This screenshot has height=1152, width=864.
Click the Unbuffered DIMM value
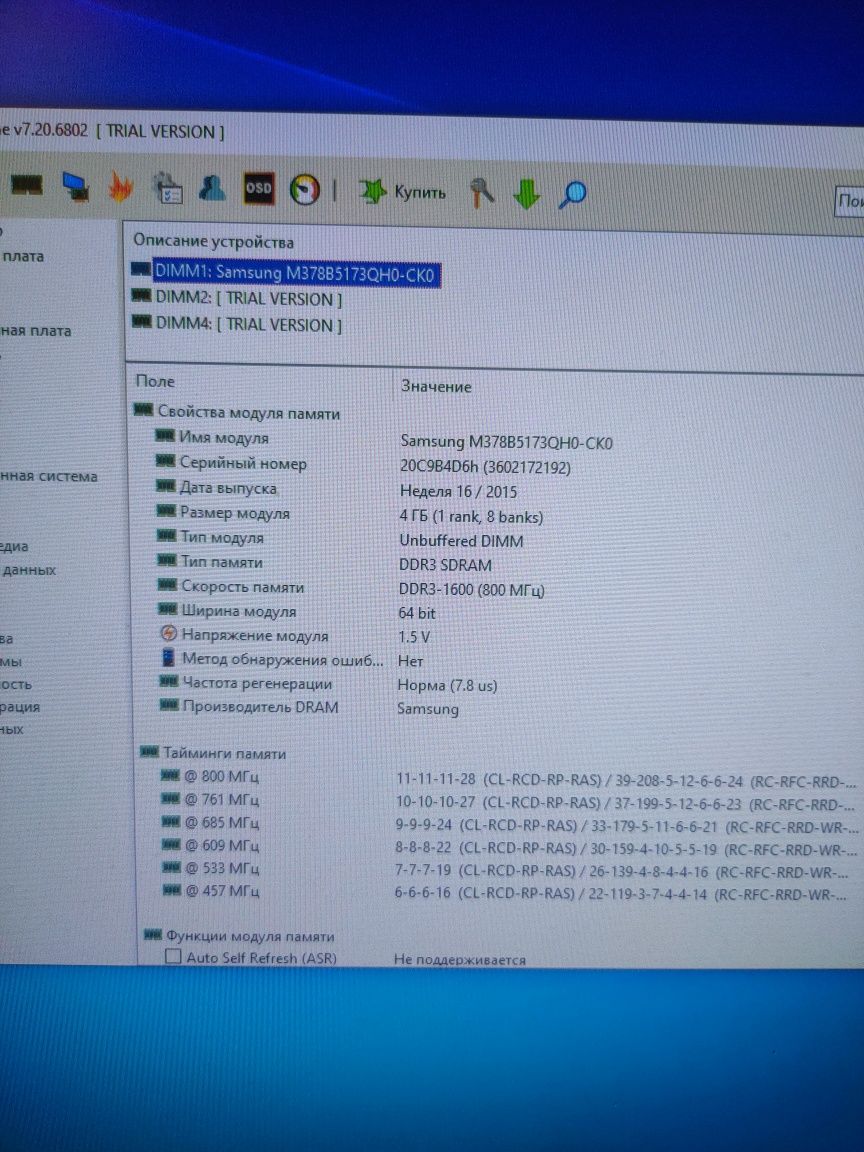coord(461,541)
